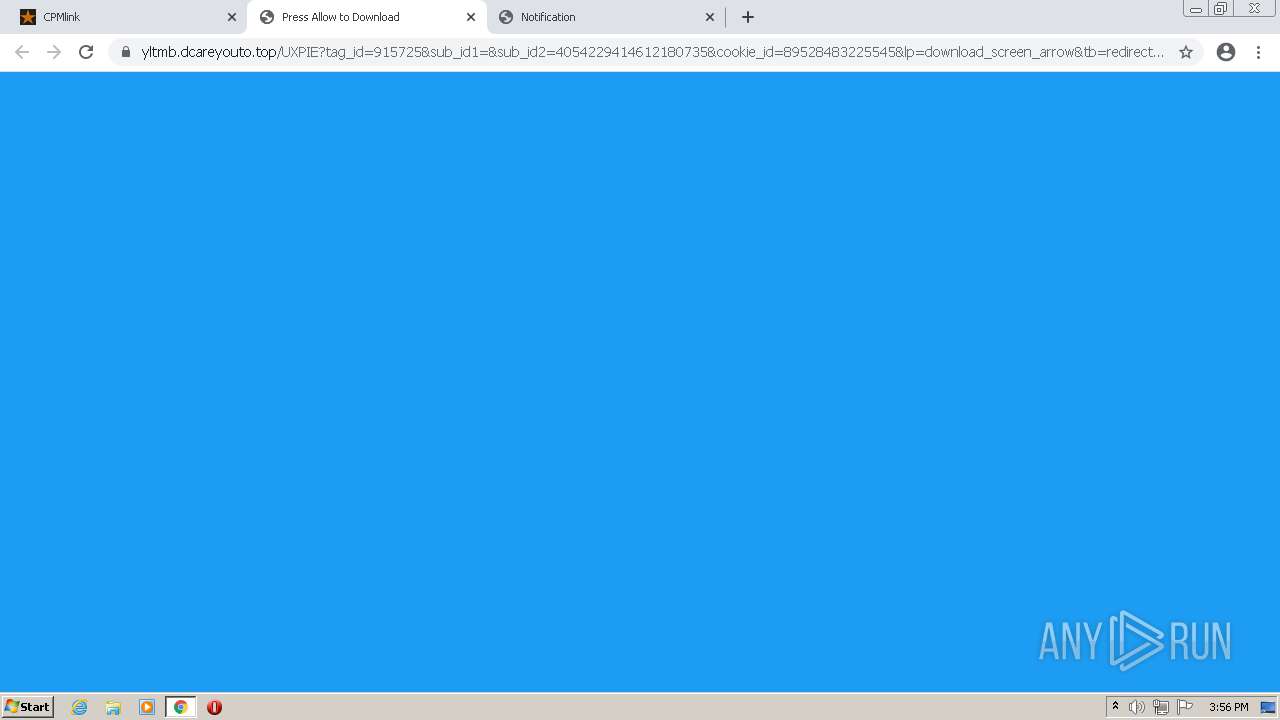Open Action Center flag icon
Image resolution: width=1280 pixels, height=720 pixels.
[1185, 707]
